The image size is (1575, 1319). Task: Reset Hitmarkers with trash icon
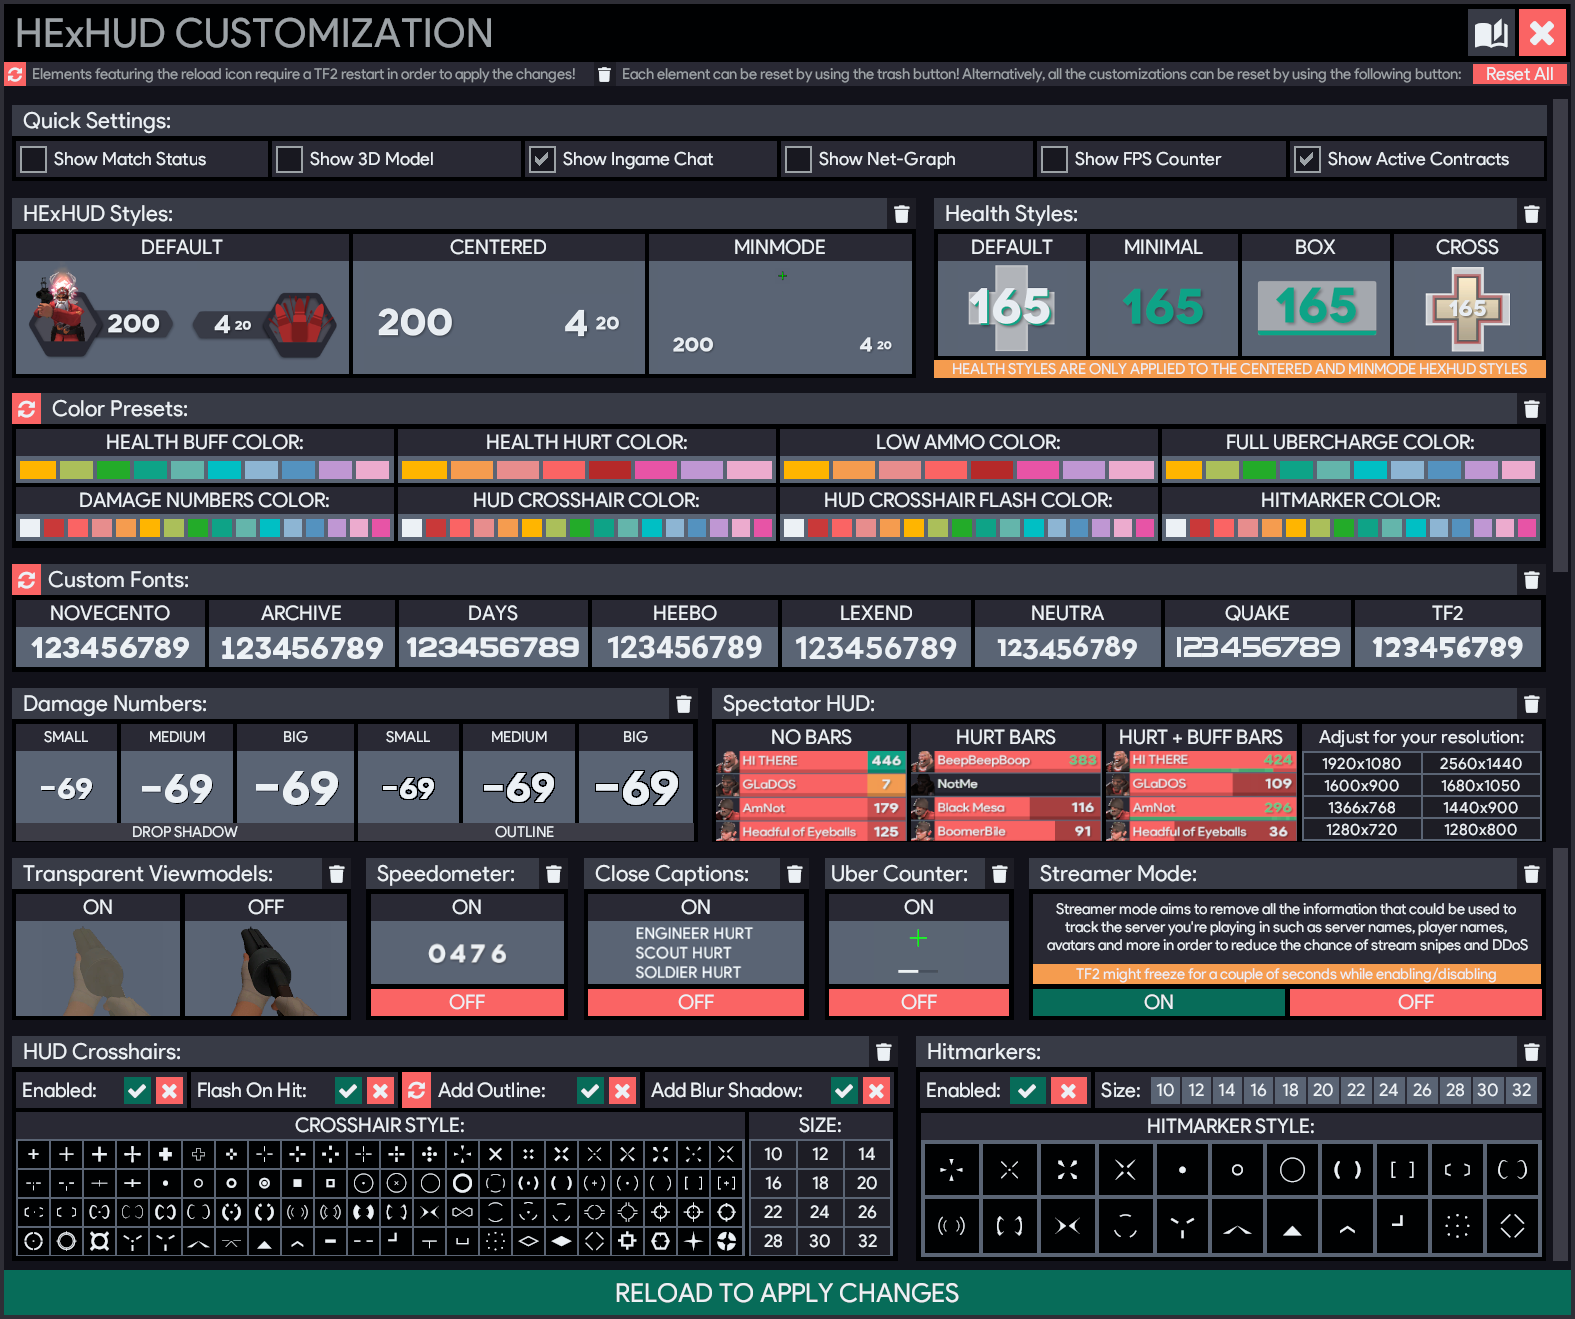(x=1531, y=1052)
